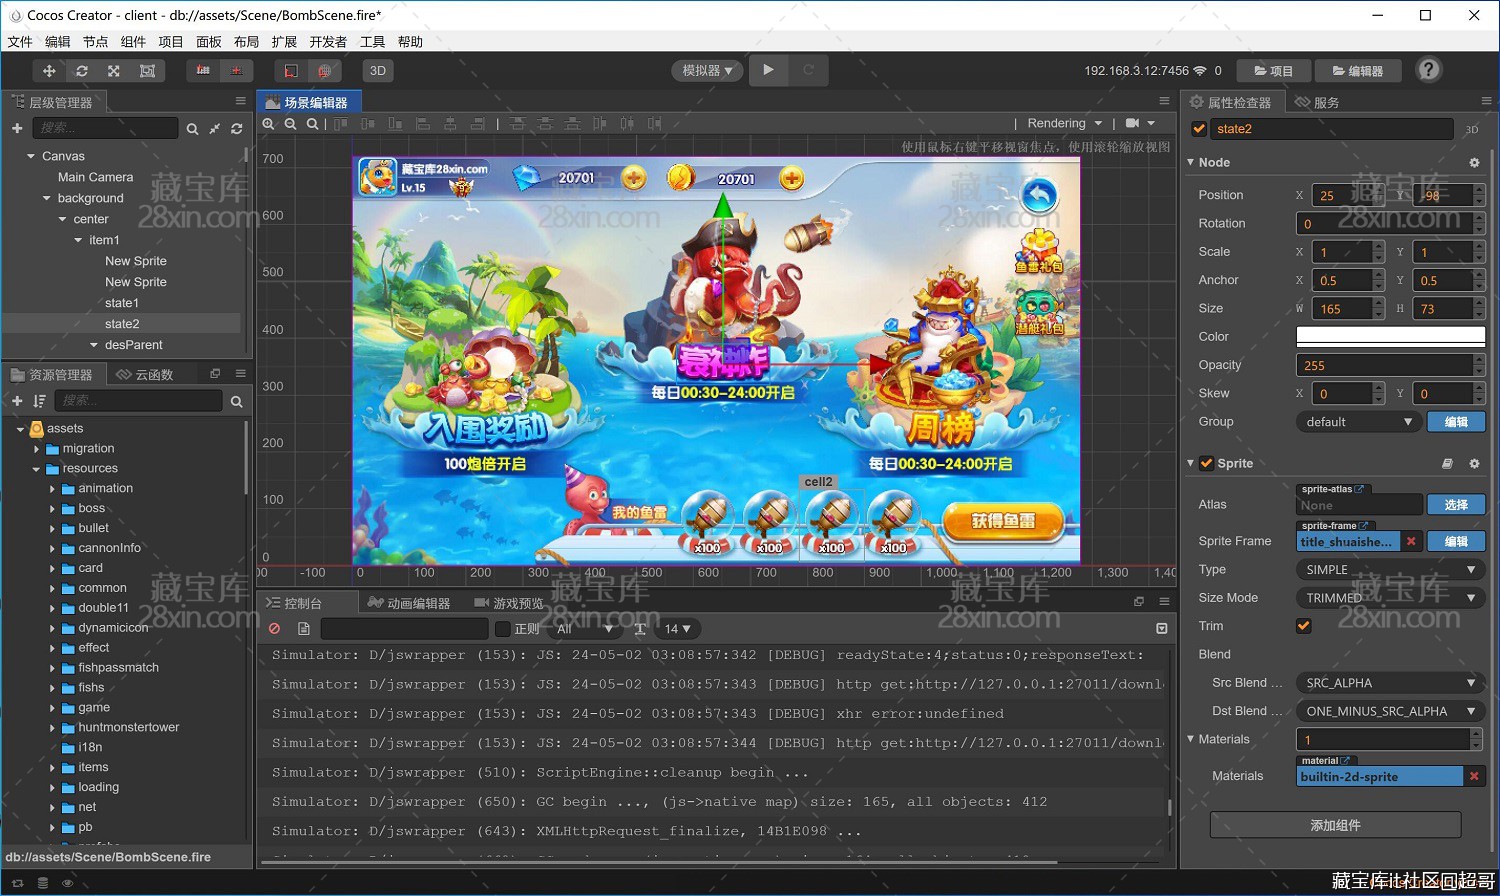Click the Sprite Frame edit button

1456,541
